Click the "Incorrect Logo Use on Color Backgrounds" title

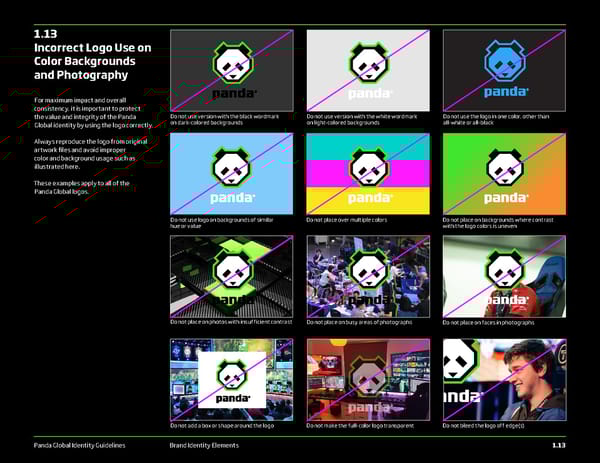(x=93, y=61)
